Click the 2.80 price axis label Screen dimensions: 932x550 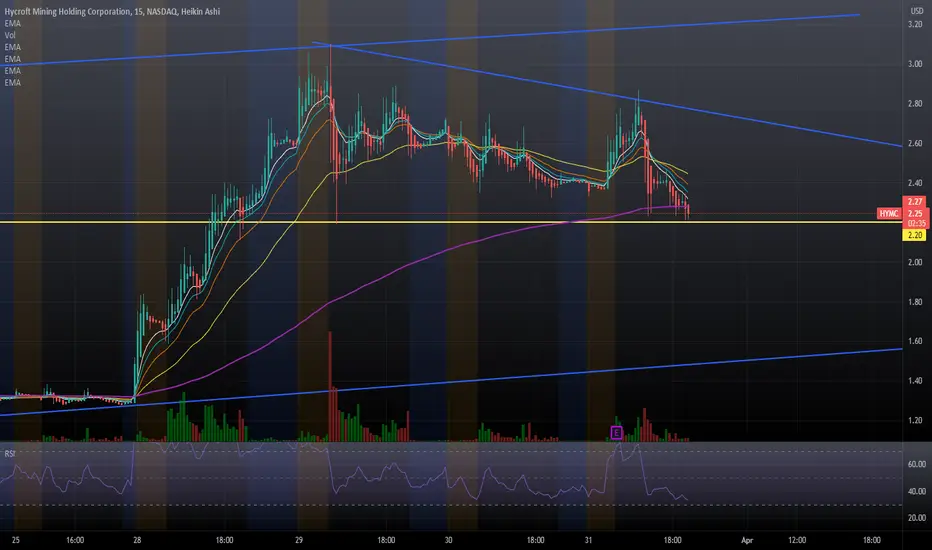[x=915, y=103]
